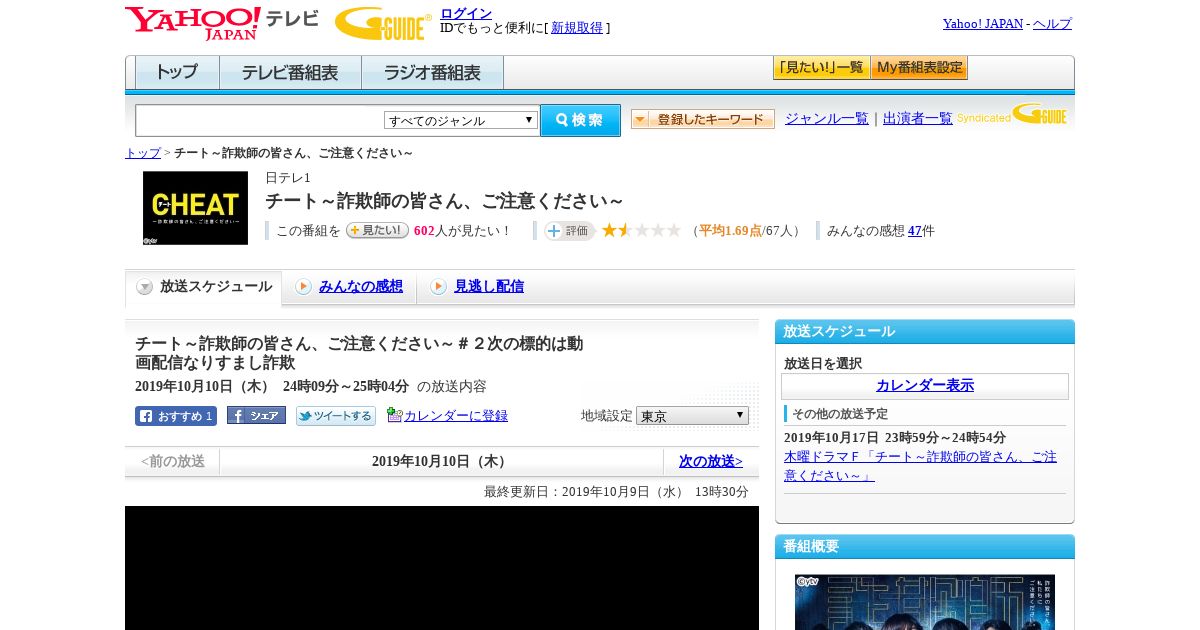Click the 検索 search button
1200x630 pixels.
point(580,120)
